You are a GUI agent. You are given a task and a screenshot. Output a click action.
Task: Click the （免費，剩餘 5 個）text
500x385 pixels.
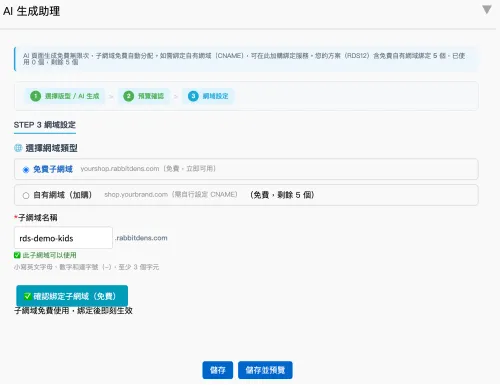(282, 195)
